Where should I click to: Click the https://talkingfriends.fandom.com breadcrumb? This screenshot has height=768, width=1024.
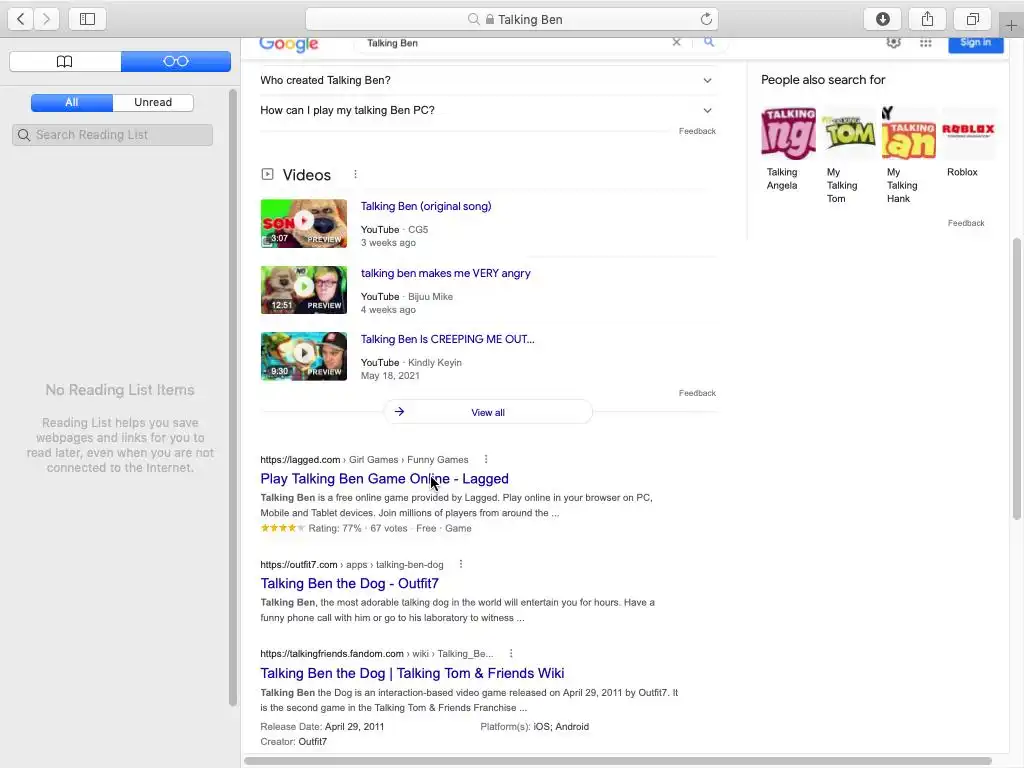coord(332,654)
